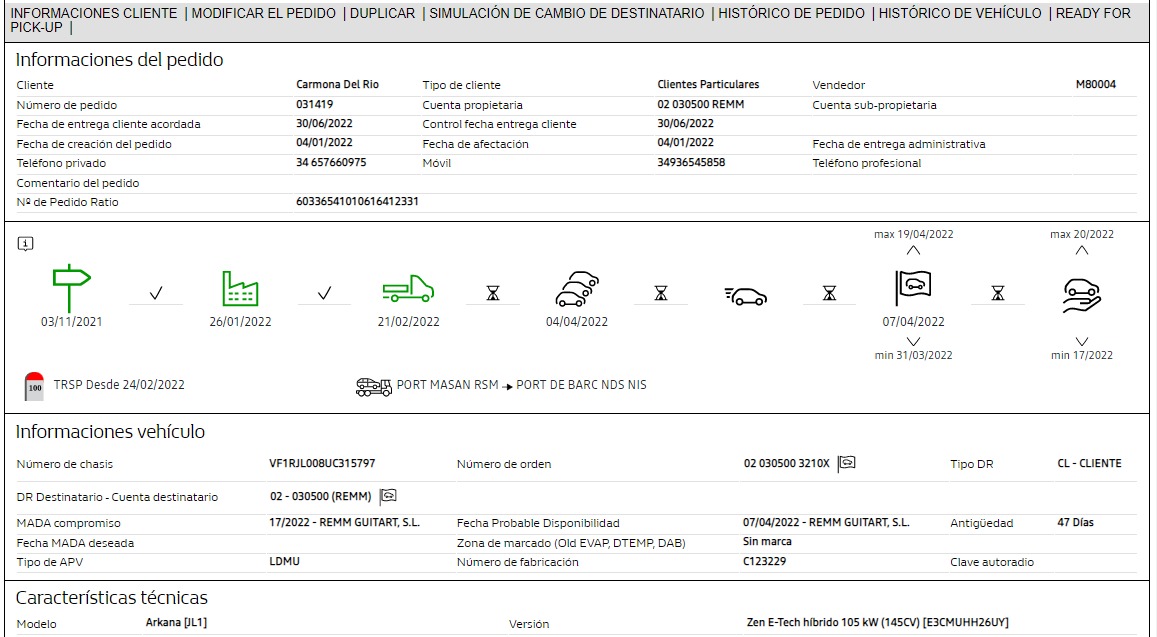Viewport: 1157px width, 637px height.
Task: Click PORT DE BARC NDS NIS destination
Action: tap(581, 385)
